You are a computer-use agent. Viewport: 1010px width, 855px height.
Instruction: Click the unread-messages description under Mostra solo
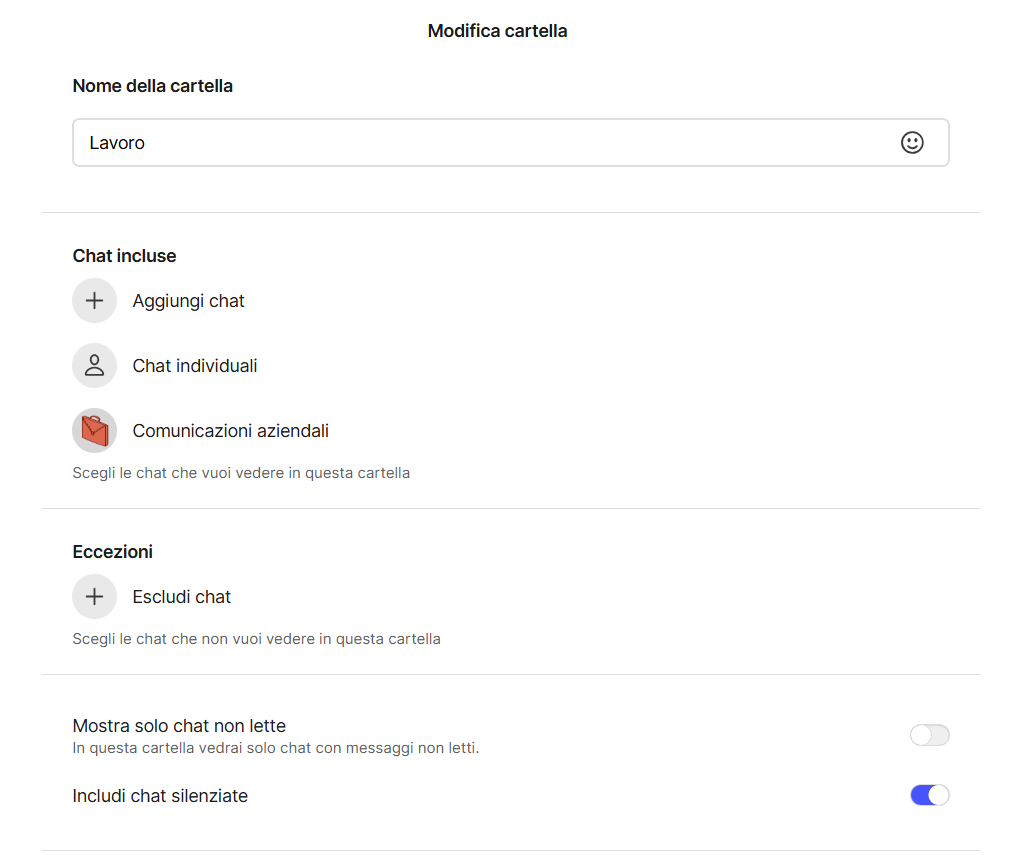coord(276,748)
